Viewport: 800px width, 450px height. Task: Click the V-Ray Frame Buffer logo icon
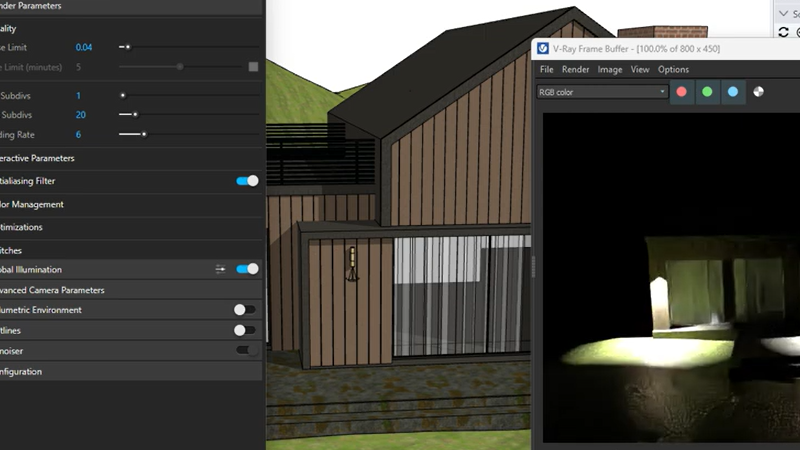pos(543,48)
